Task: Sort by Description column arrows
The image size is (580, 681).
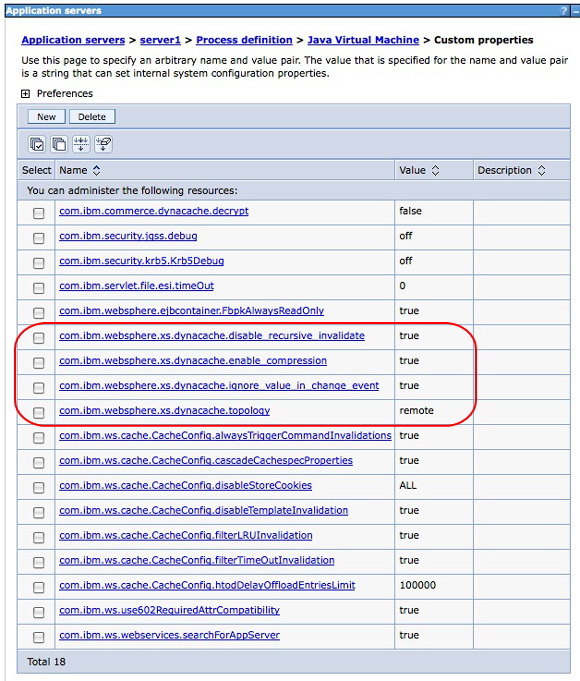Action: (541, 170)
